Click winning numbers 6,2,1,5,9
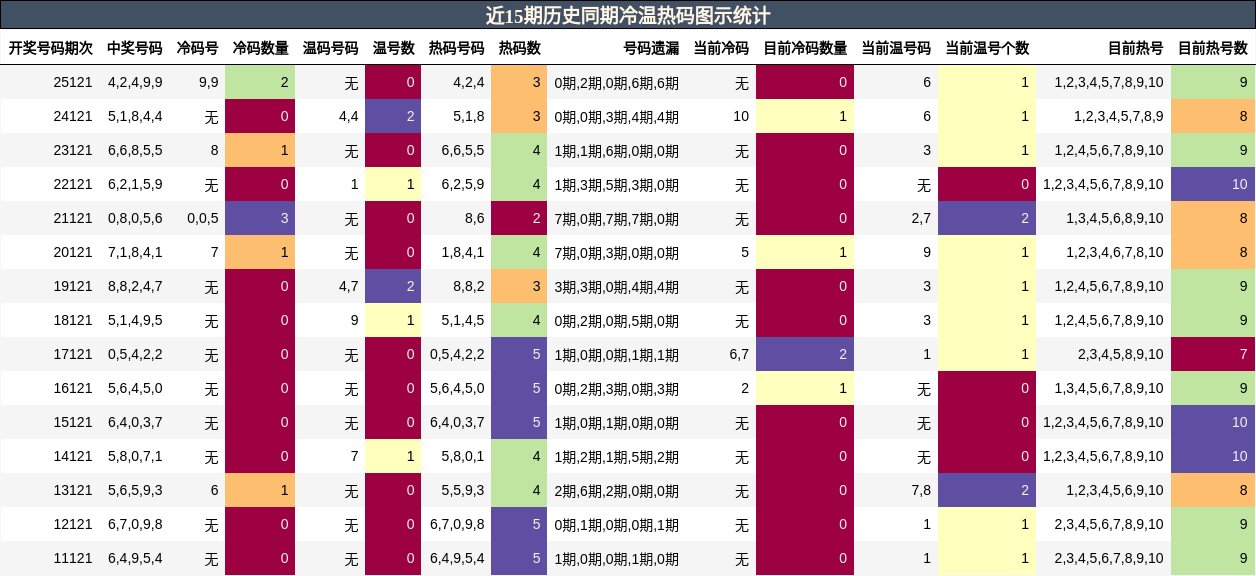Image resolution: width=1256 pixels, height=576 pixels. pyautogui.click(x=135, y=184)
